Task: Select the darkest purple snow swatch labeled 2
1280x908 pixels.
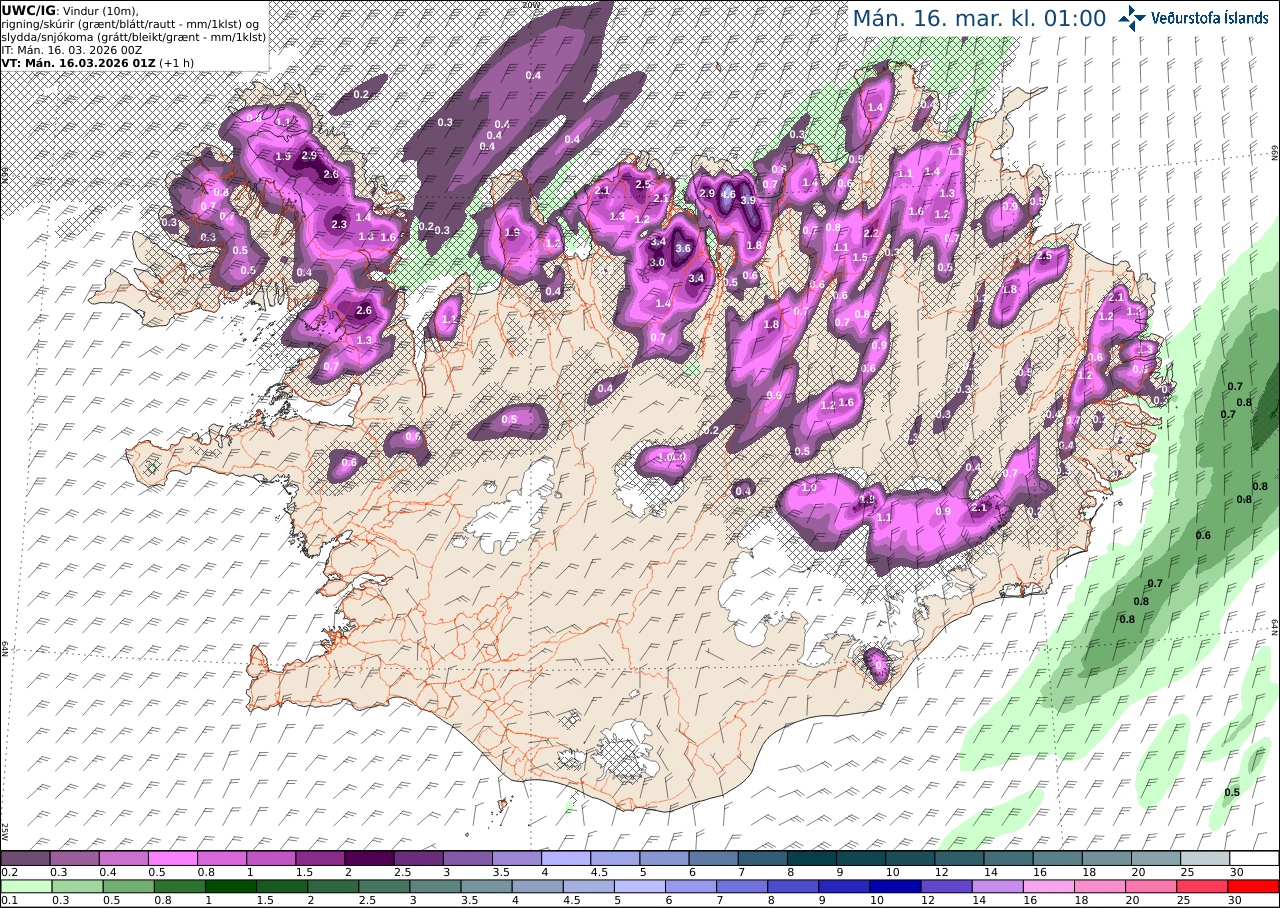Action: [x=369, y=858]
